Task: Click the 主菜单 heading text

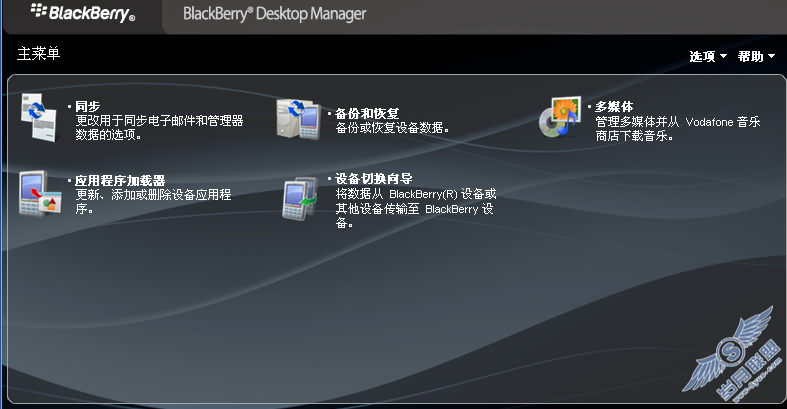Action: coord(39,53)
